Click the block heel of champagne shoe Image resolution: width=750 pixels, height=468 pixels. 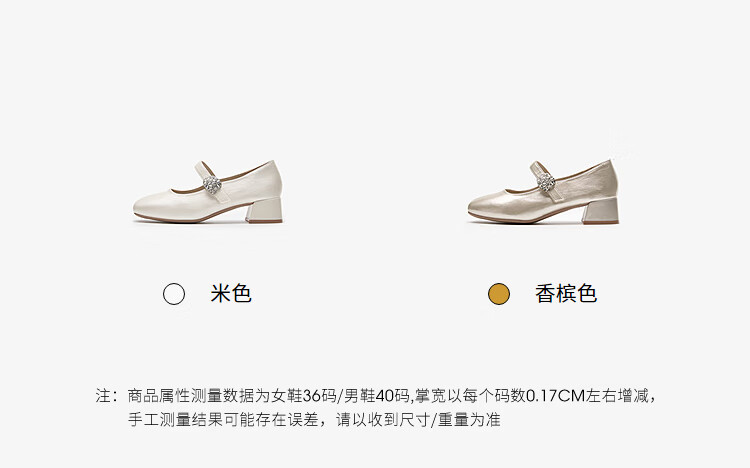point(601,211)
